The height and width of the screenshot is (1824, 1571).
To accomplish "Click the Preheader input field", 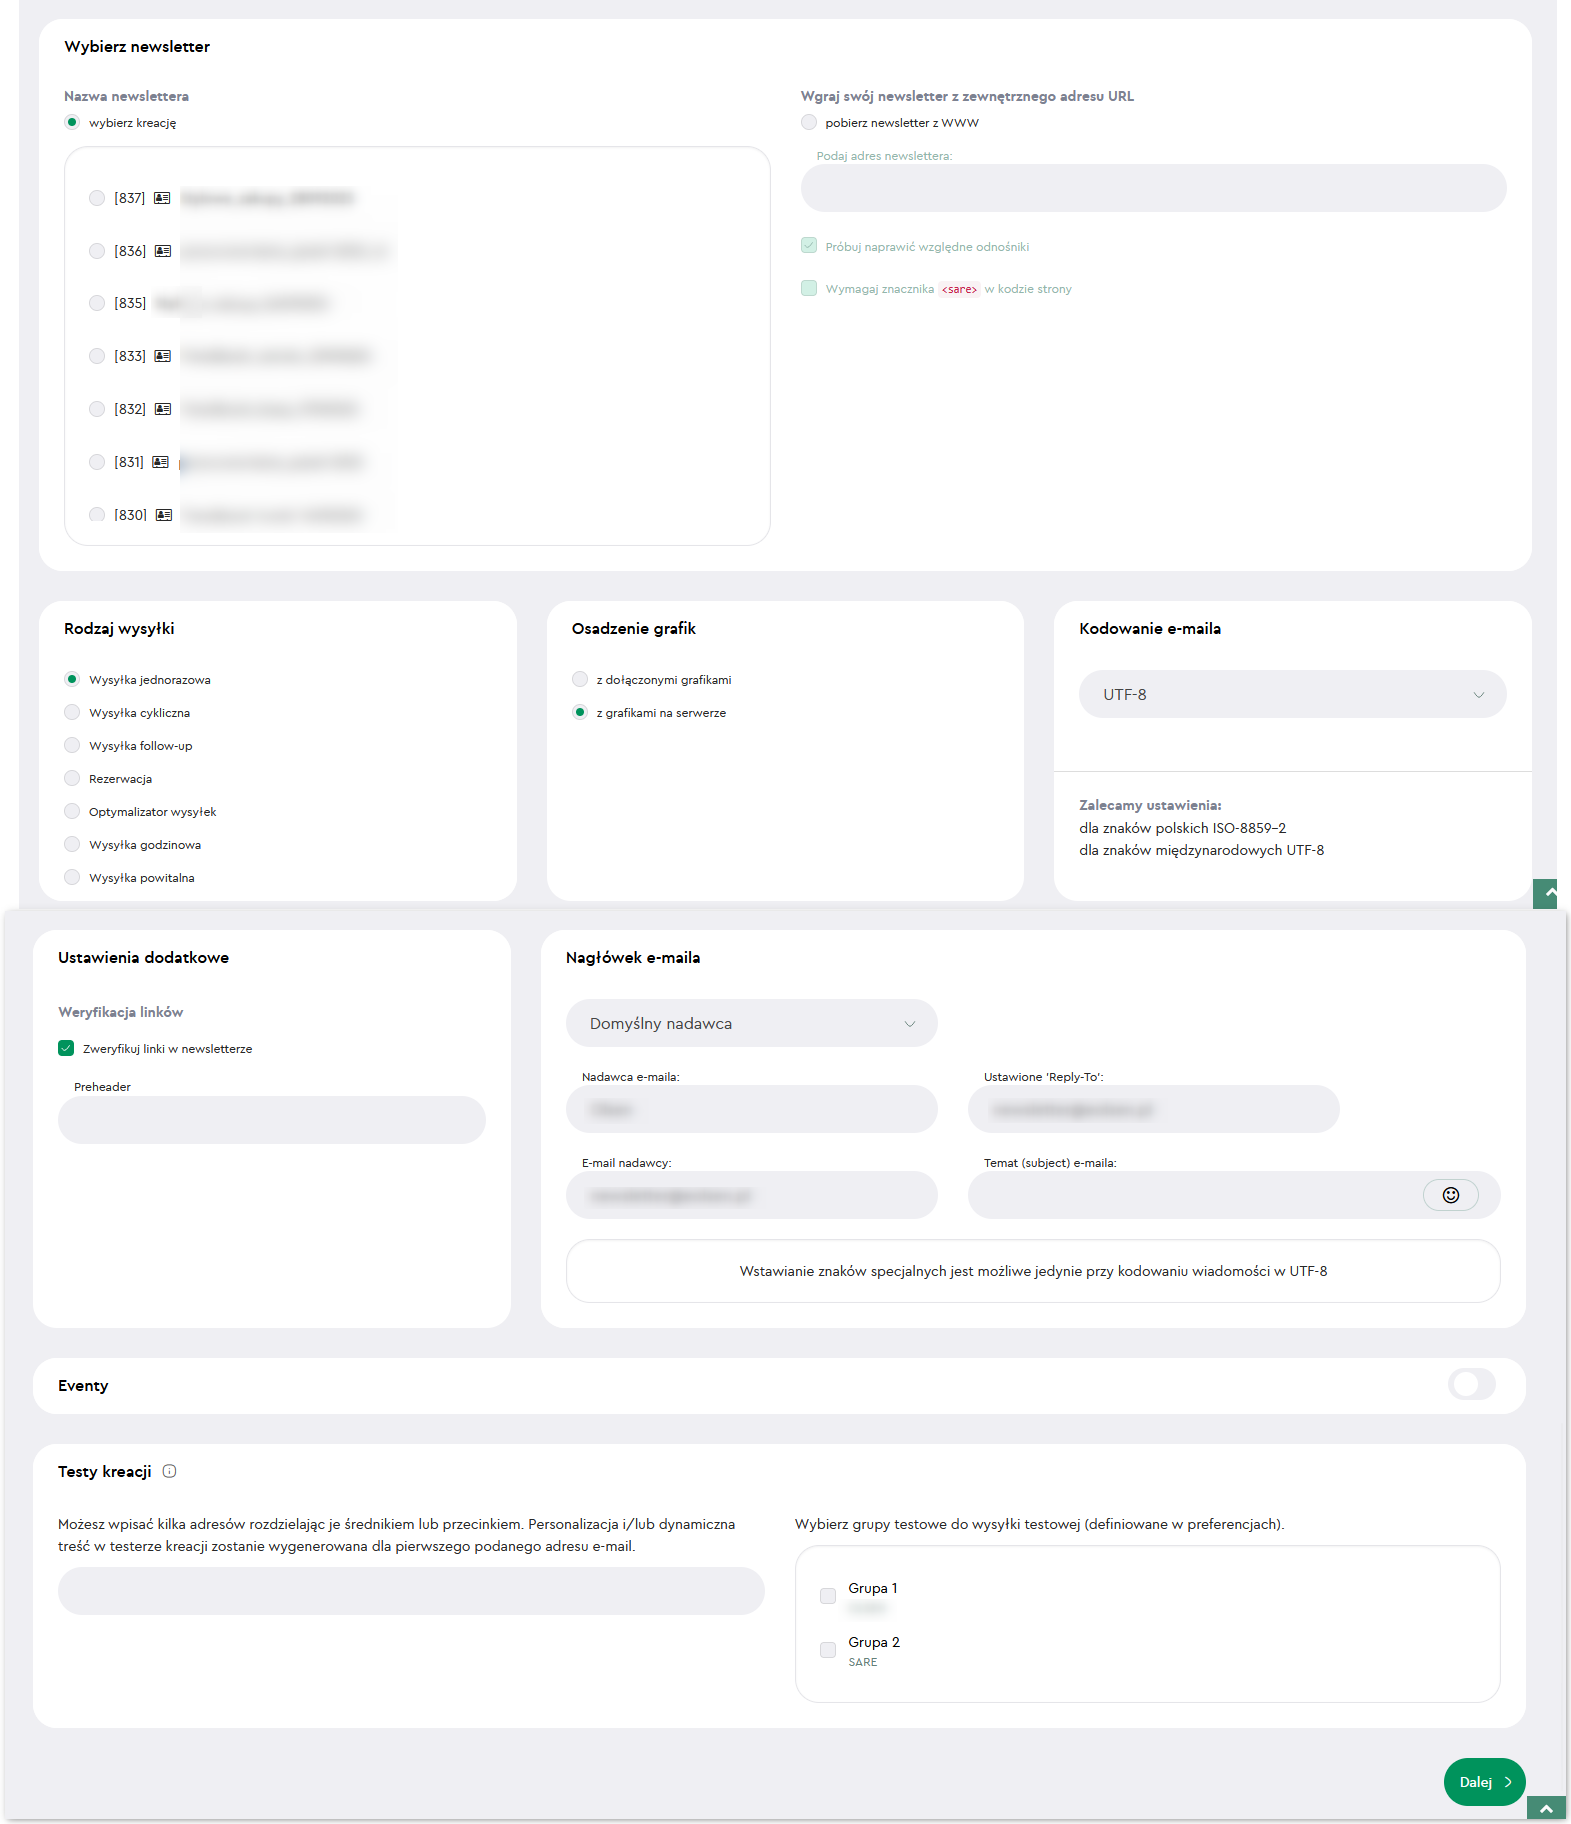I will (271, 1120).
